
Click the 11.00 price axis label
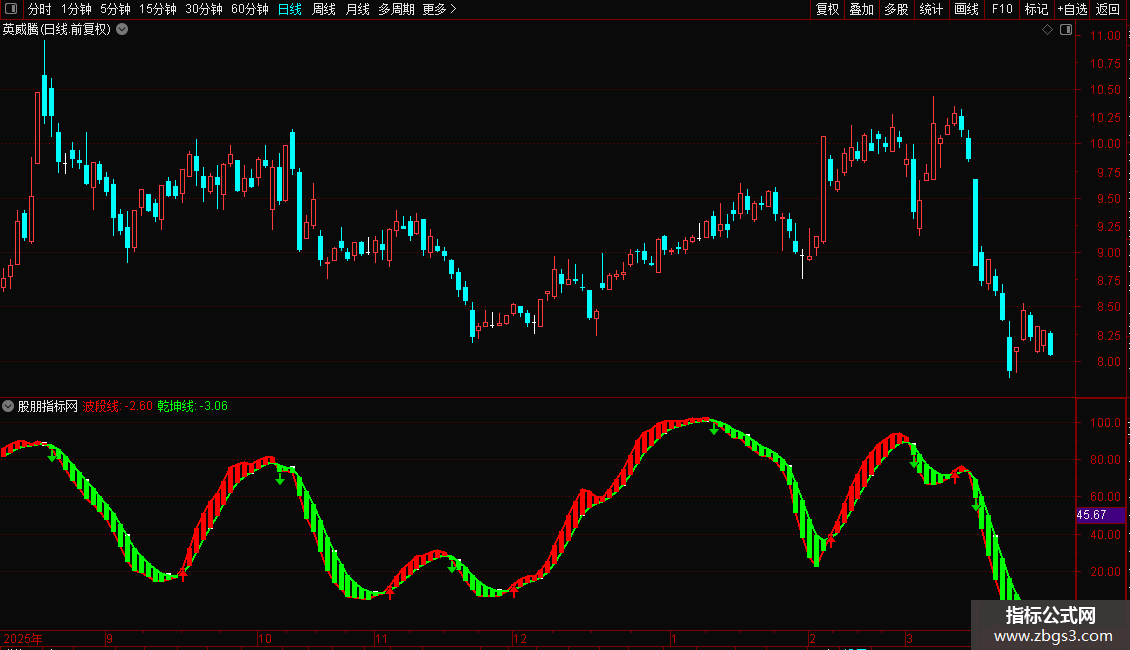(1105, 35)
